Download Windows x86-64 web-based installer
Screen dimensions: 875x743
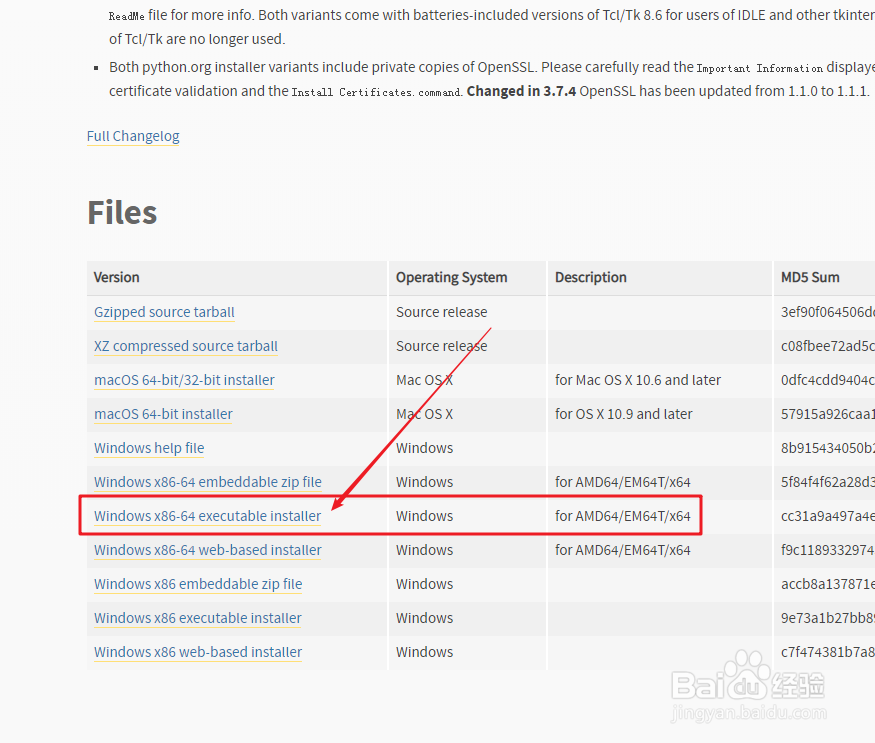[208, 550]
